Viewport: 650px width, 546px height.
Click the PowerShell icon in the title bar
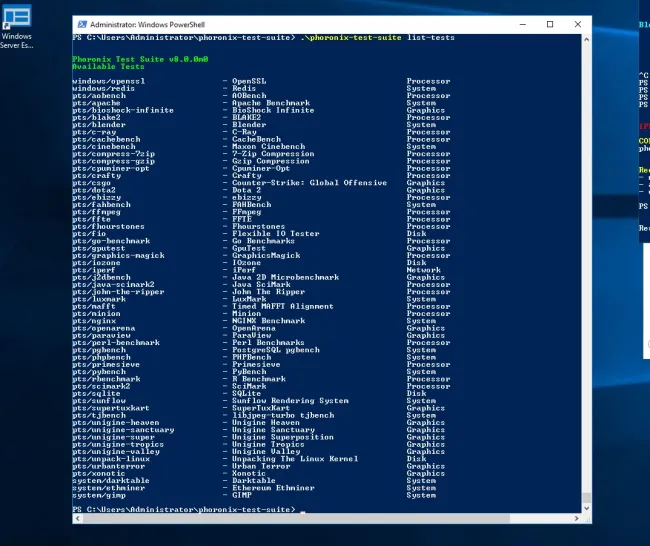[x=82, y=24]
